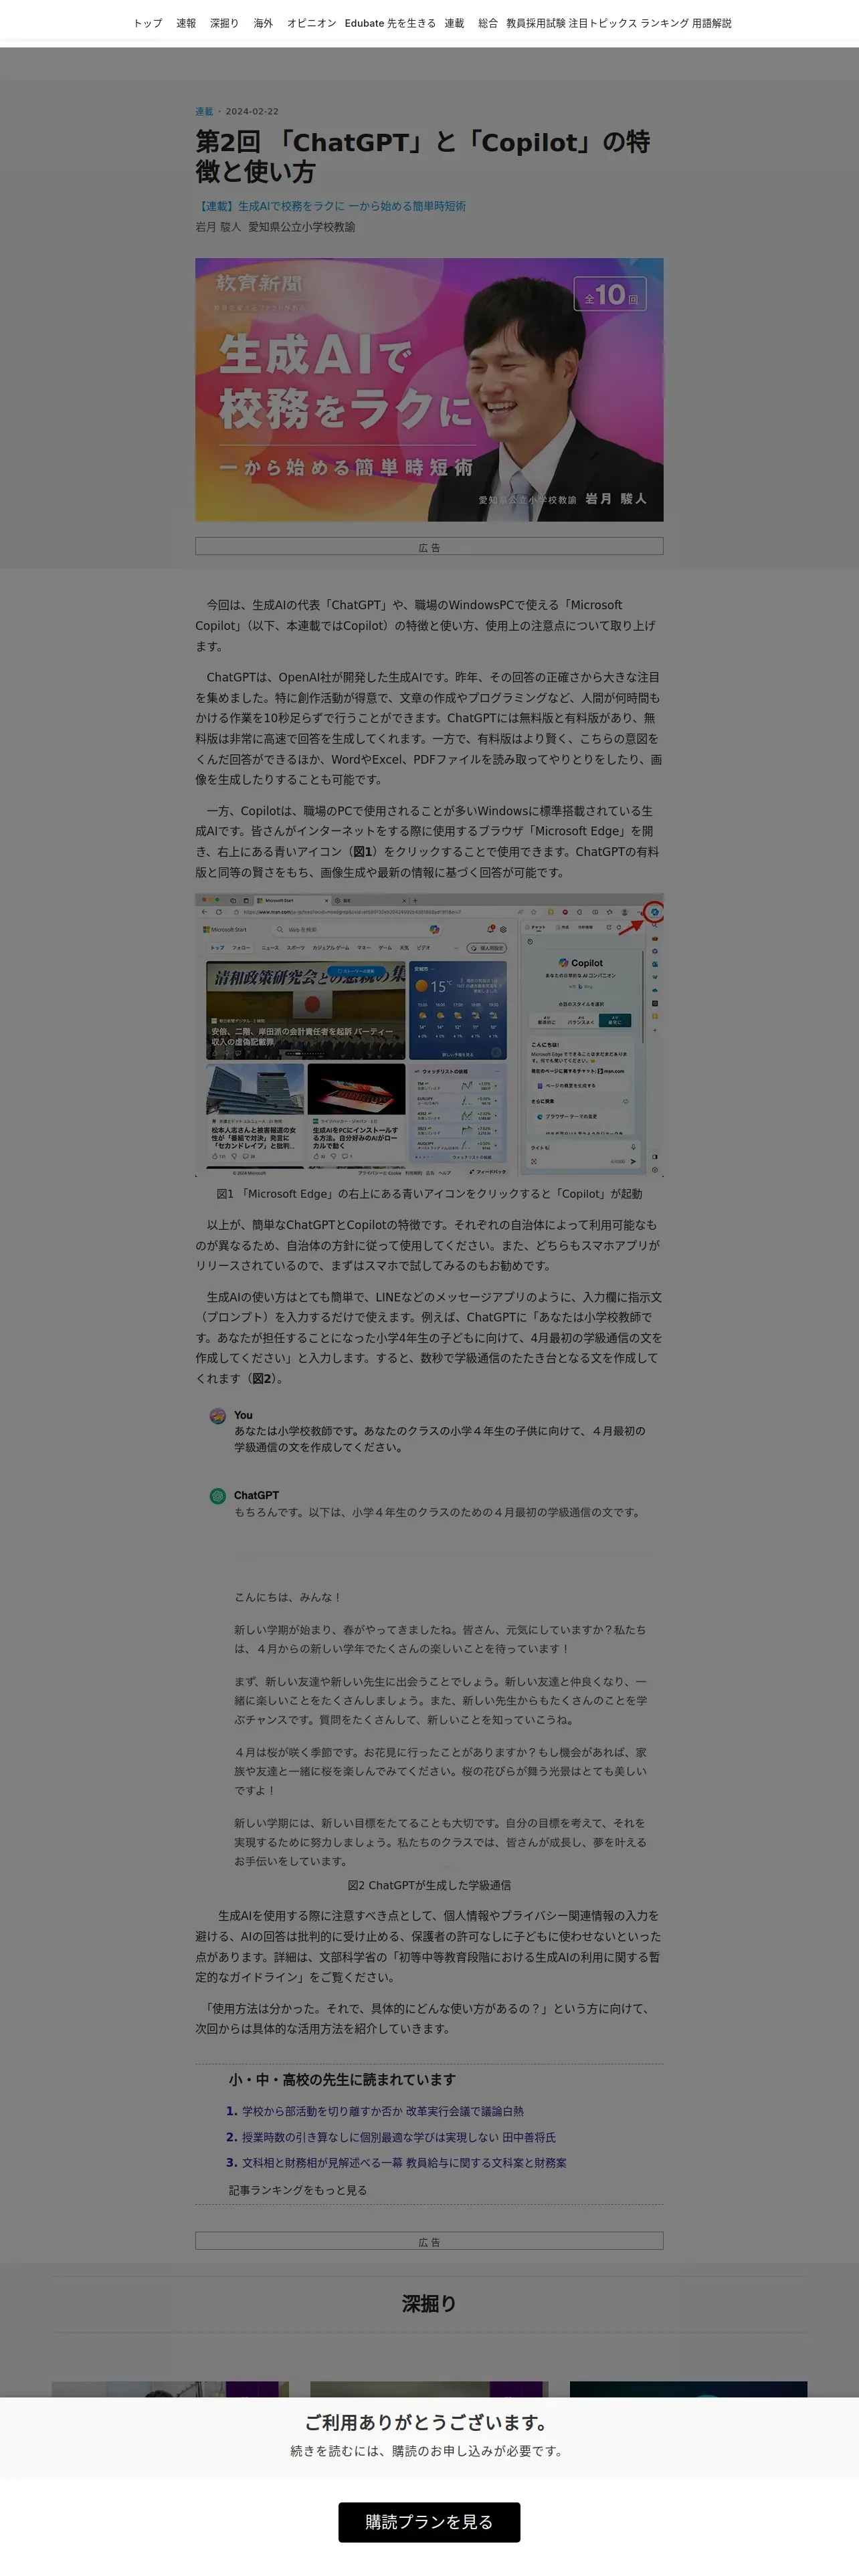Click the You user avatar in the chat figure
The image size is (859, 2576).
click(217, 1416)
